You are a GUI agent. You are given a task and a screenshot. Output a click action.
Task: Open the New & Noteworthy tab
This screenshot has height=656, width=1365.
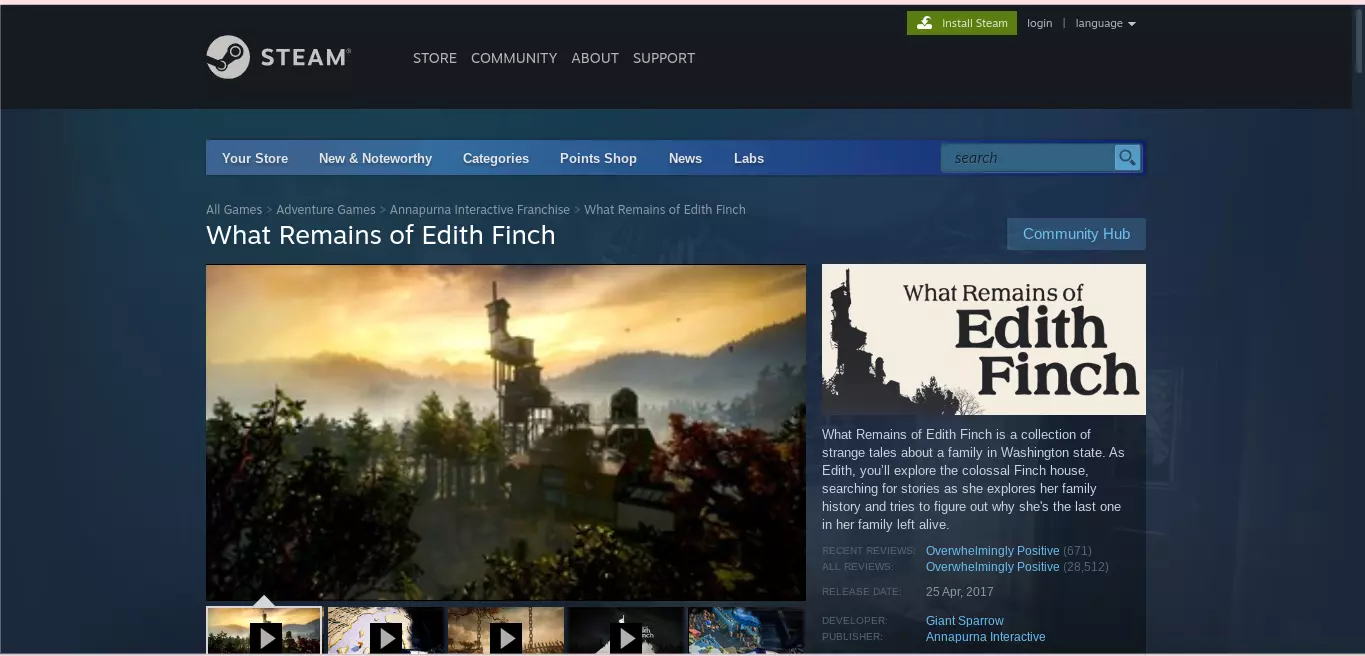375,158
